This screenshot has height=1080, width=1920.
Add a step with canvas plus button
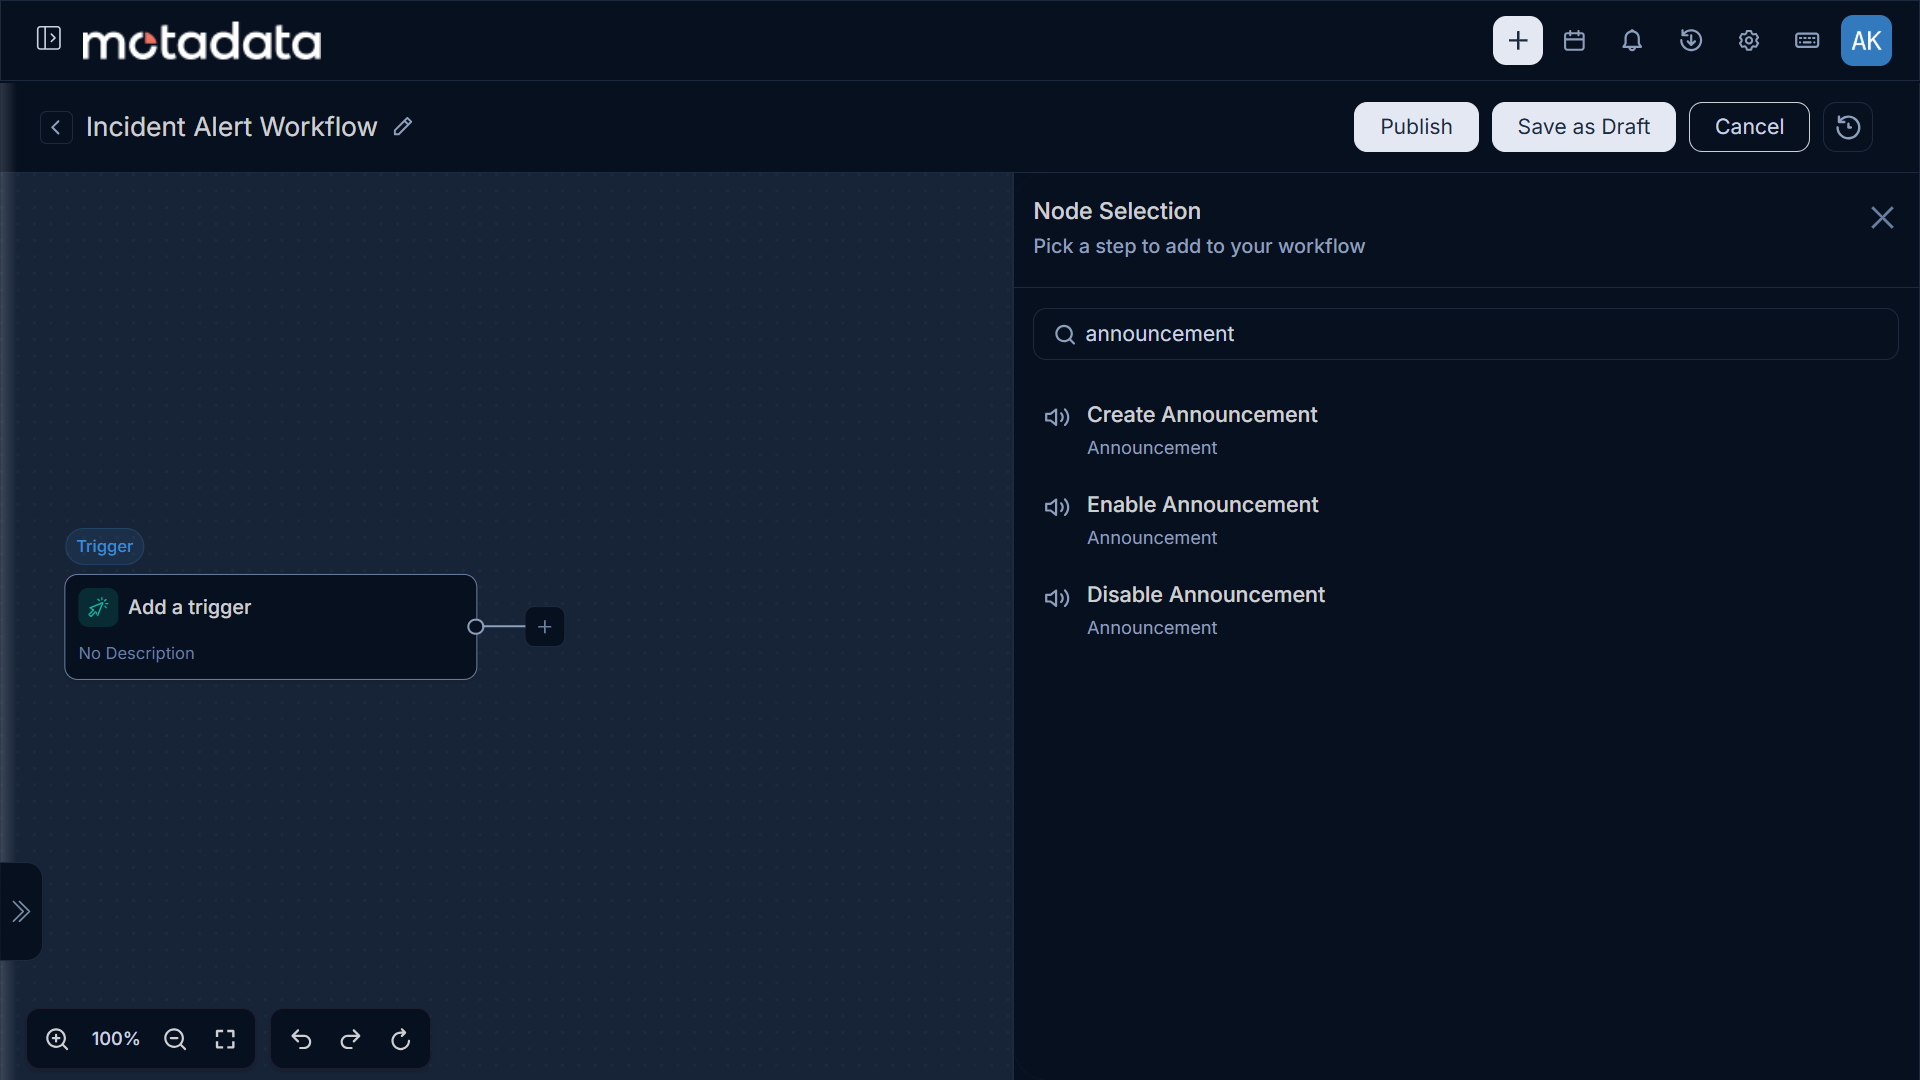pyautogui.click(x=544, y=627)
